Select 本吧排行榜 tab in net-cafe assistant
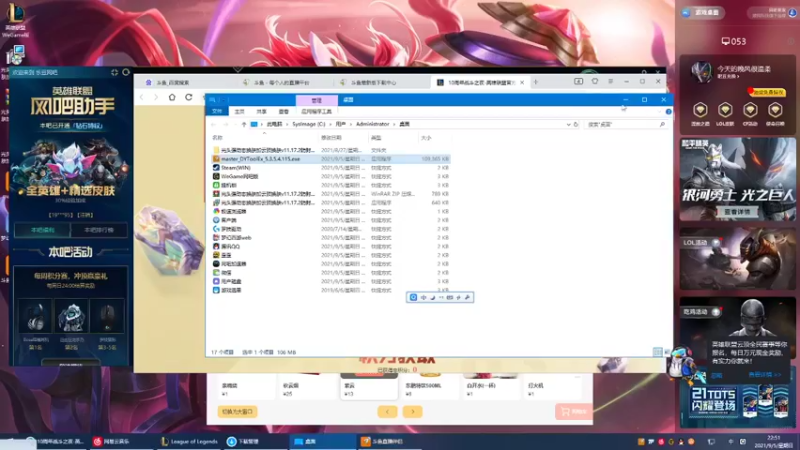800x450 pixels. 98,230
